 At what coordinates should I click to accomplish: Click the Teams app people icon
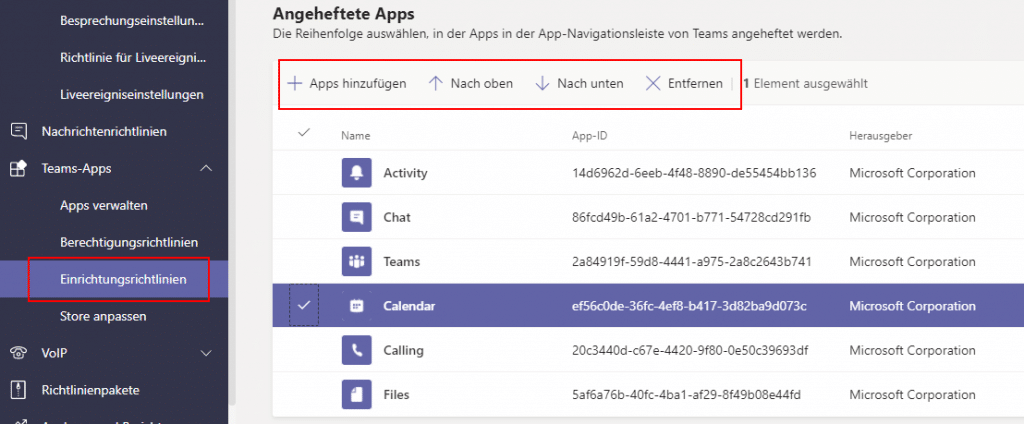tap(357, 261)
